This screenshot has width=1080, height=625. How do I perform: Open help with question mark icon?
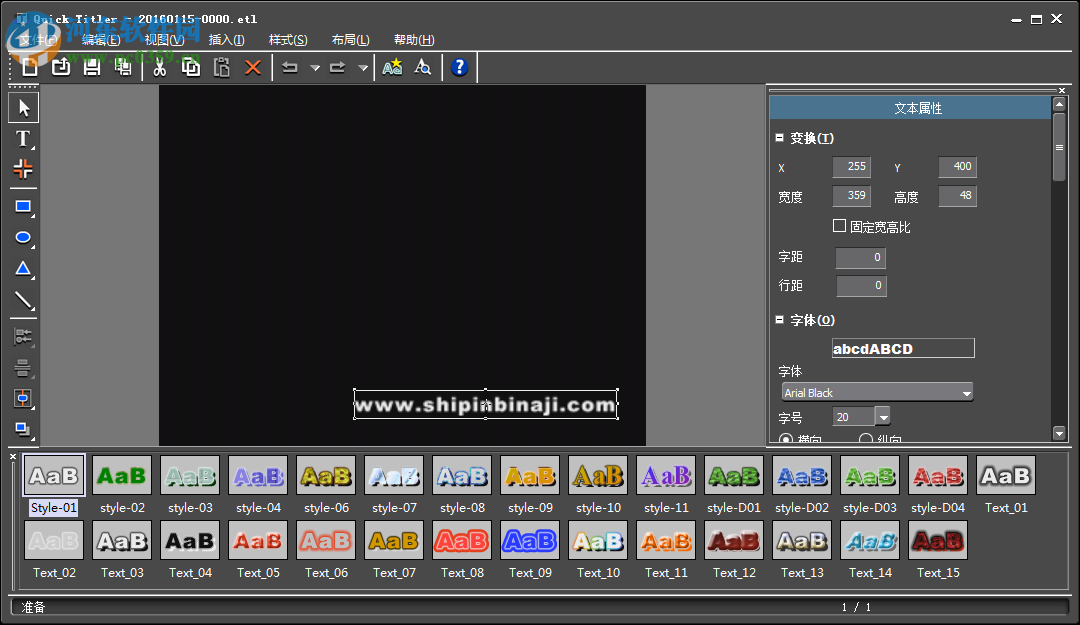click(459, 68)
